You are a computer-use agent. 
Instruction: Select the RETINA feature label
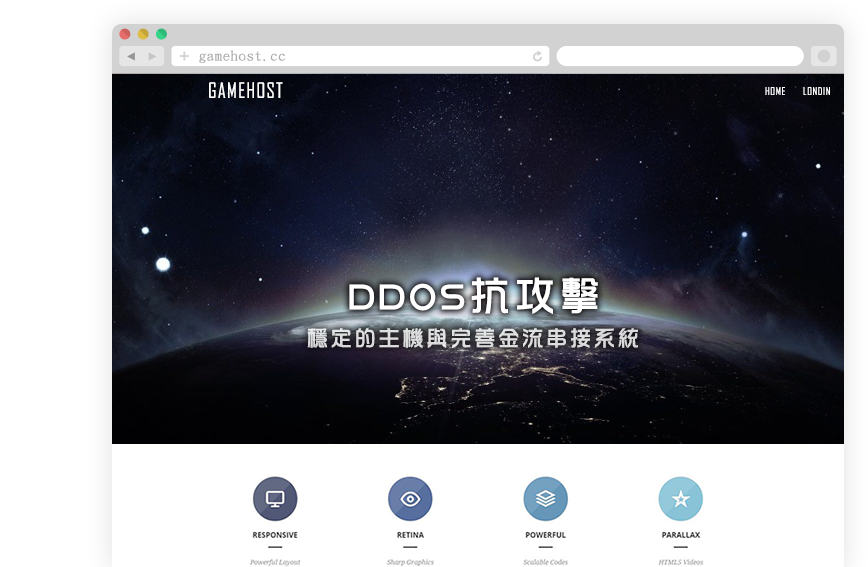[410, 535]
